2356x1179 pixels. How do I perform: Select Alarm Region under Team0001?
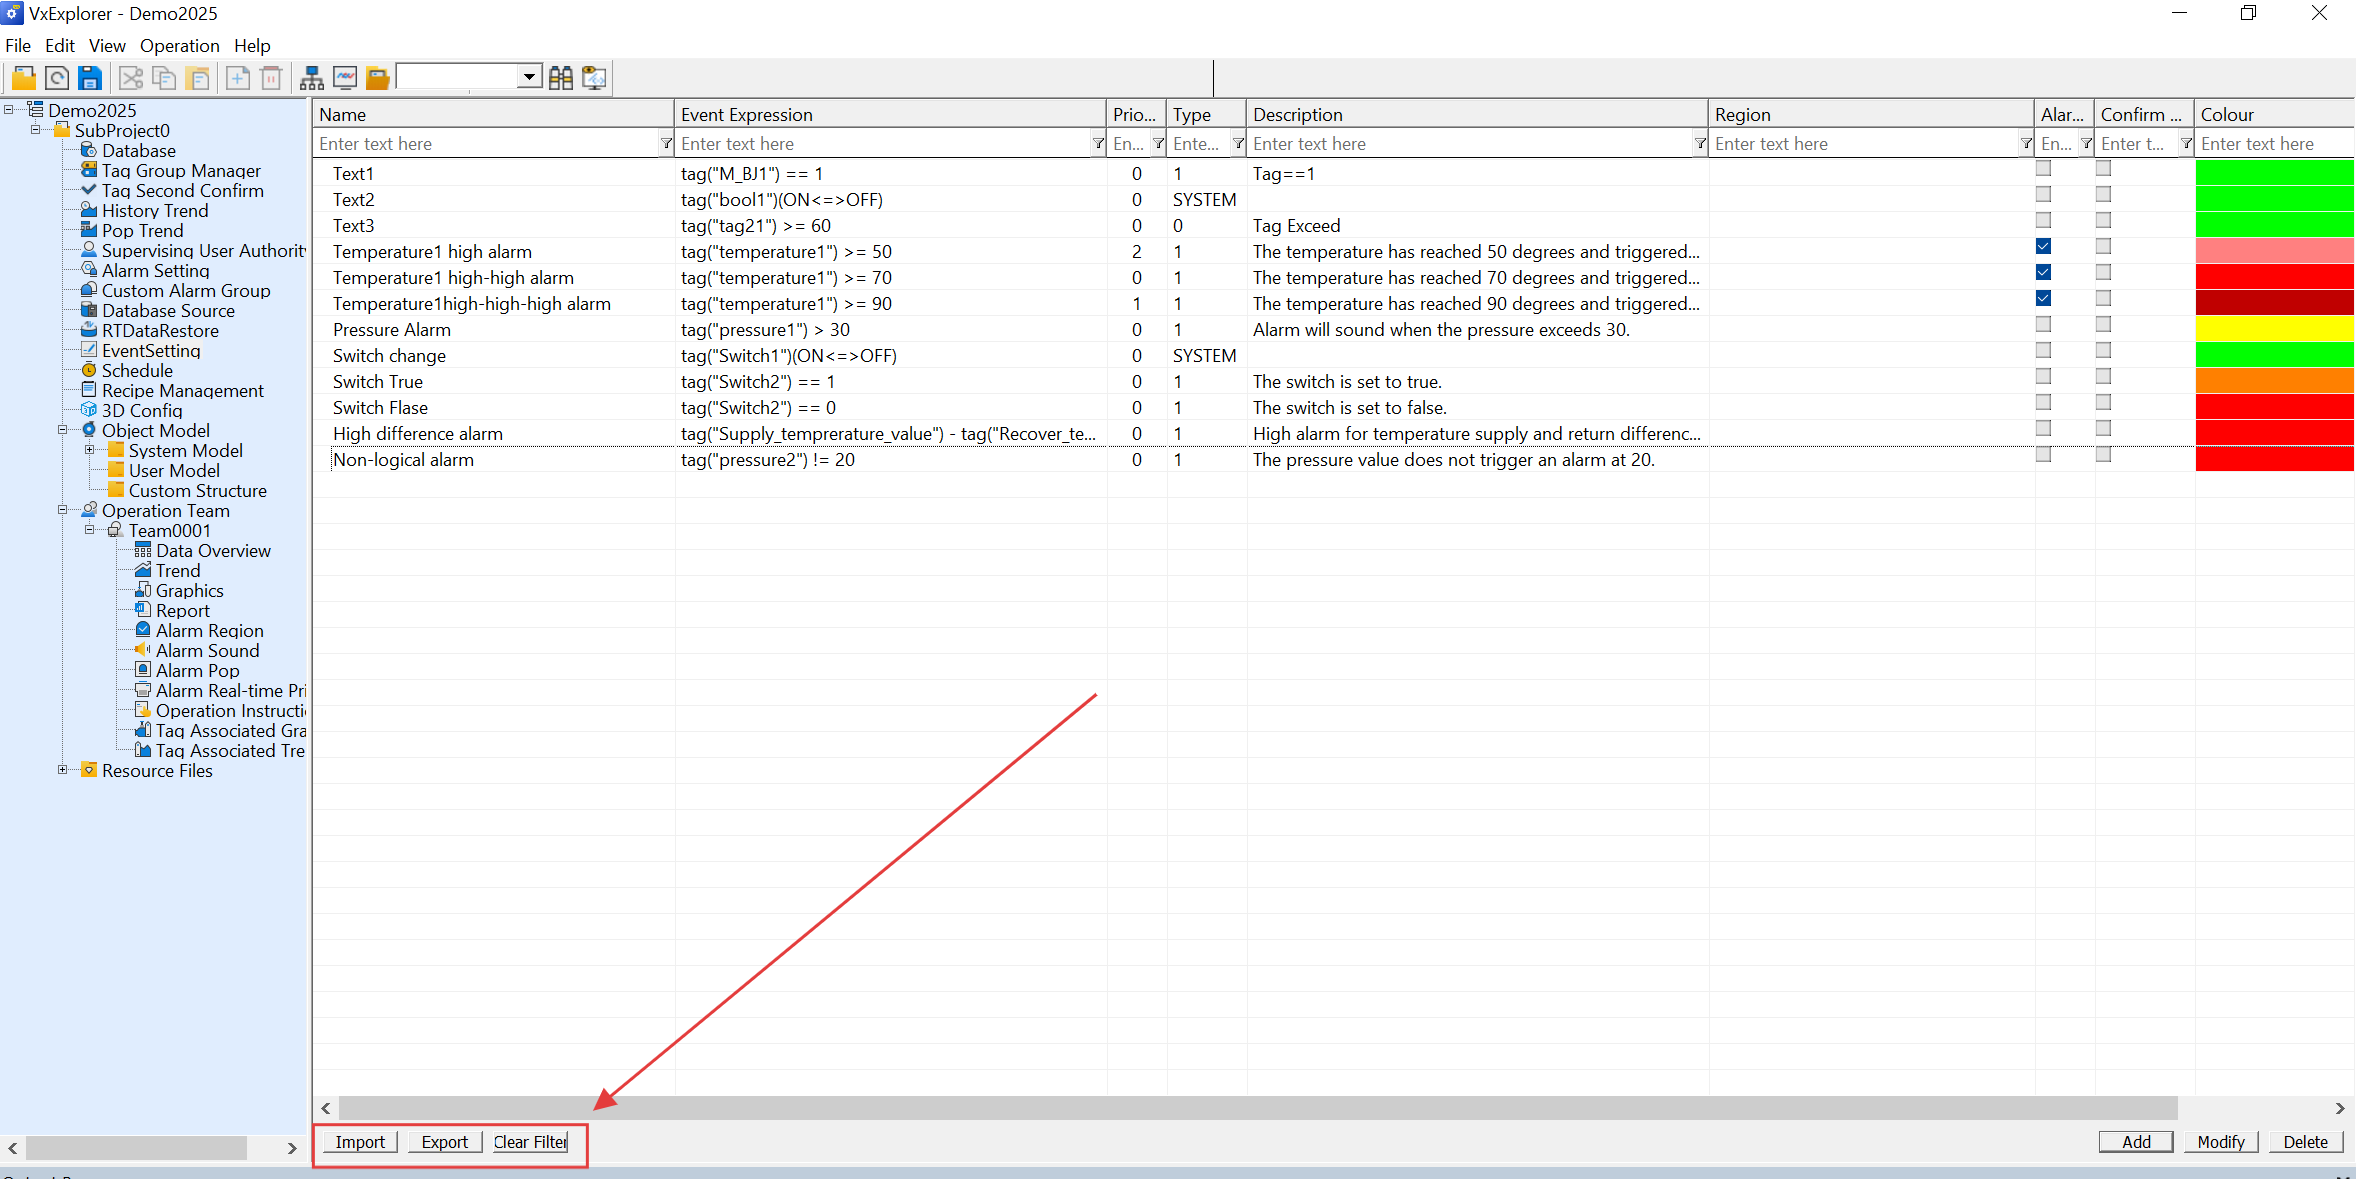click(x=209, y=631)
